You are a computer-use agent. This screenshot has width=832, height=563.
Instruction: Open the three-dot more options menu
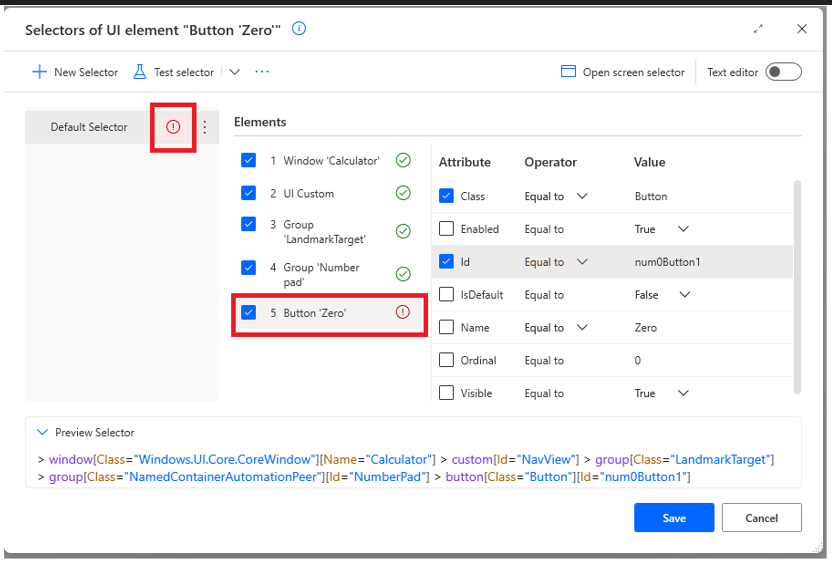[262, 72]
